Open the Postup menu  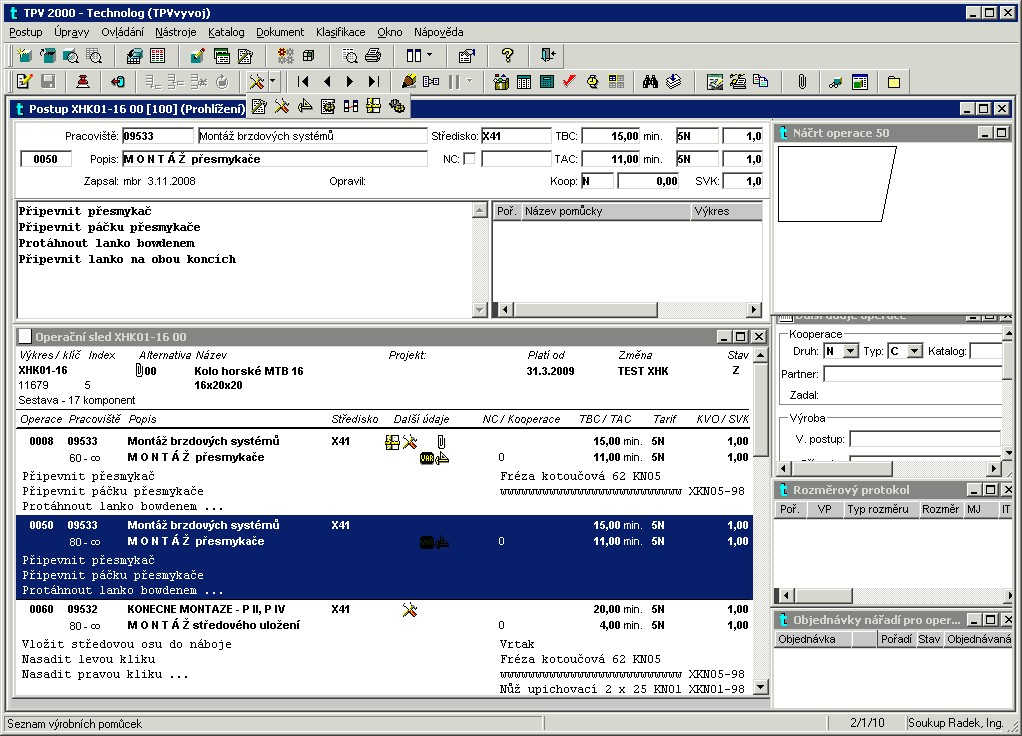click(x=25, y=32)
